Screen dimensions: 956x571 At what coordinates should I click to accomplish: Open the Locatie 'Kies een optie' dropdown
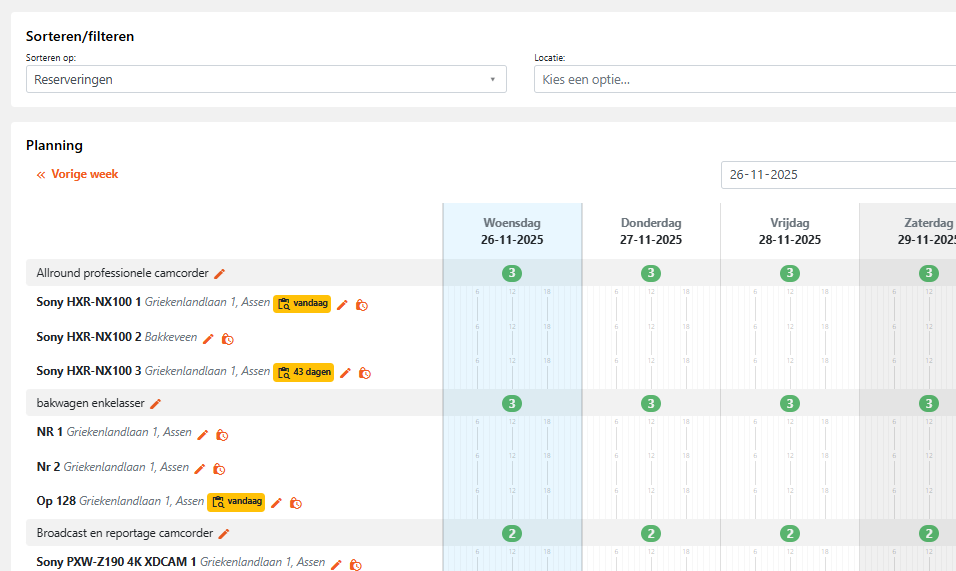[744, 79]
